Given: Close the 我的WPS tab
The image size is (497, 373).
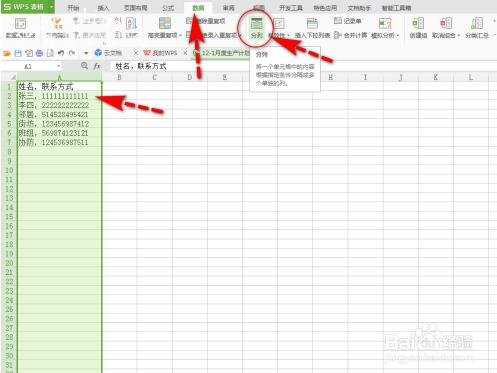Looking at the screenshot, I should [x=185, y=53].
